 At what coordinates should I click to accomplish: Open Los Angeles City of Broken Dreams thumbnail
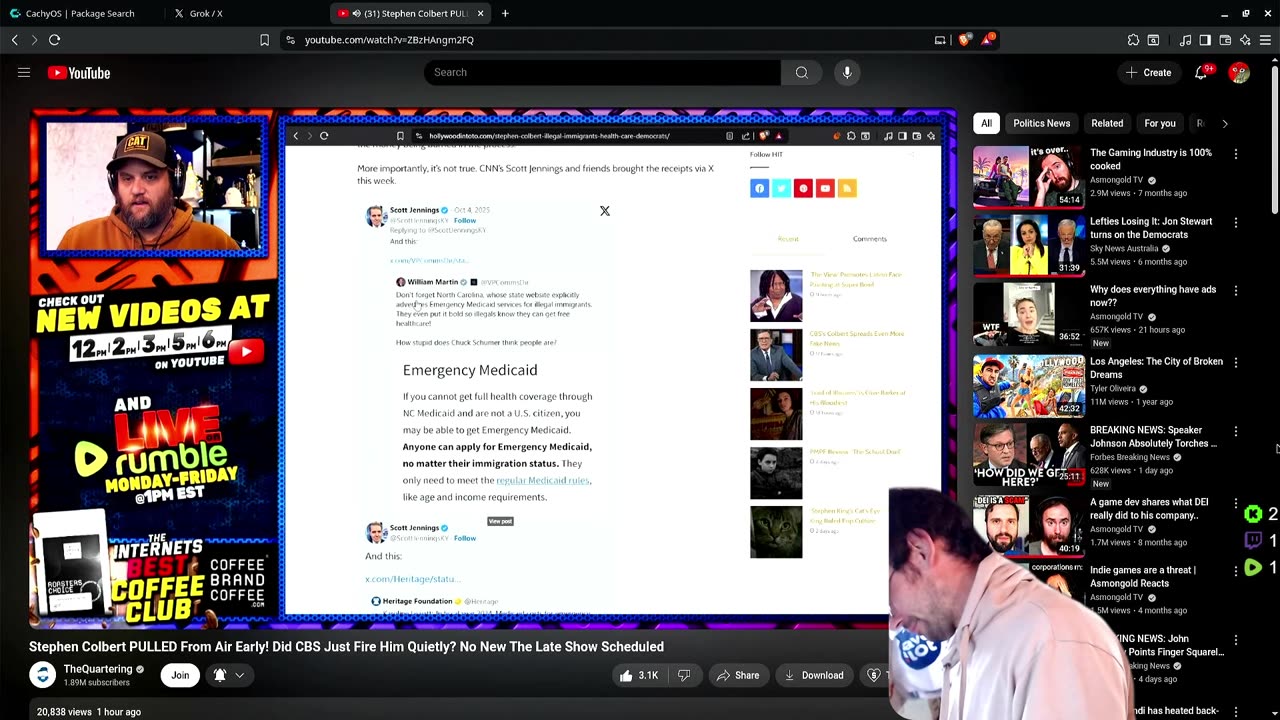[x=1029, y=386]
